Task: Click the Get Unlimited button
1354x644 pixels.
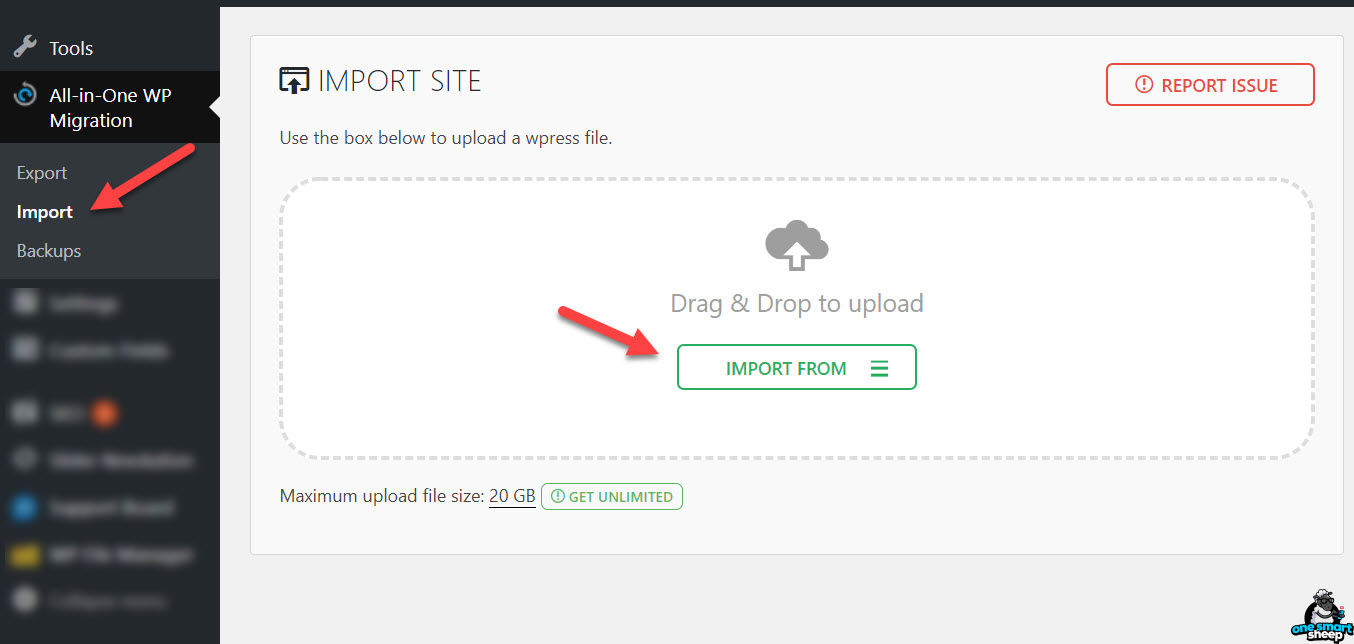Action: pyautogui.click(x=612, y=496)
